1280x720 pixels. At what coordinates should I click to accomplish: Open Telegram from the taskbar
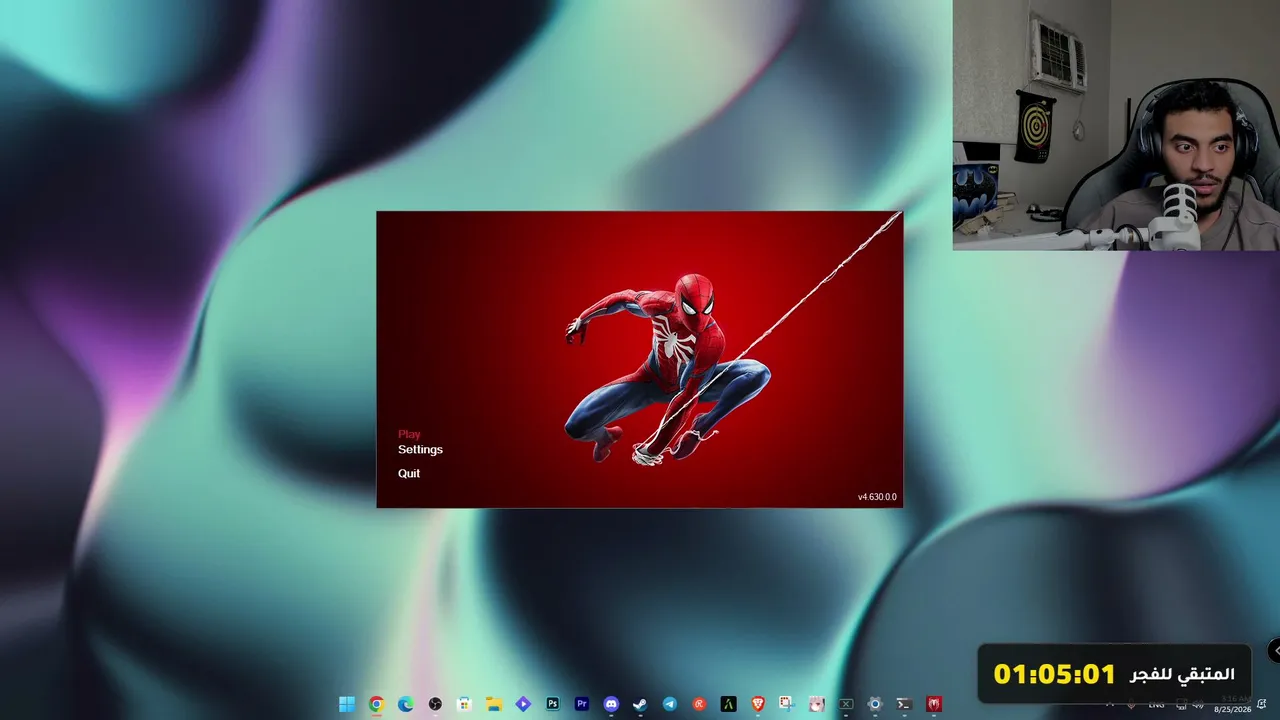[670, 704]
